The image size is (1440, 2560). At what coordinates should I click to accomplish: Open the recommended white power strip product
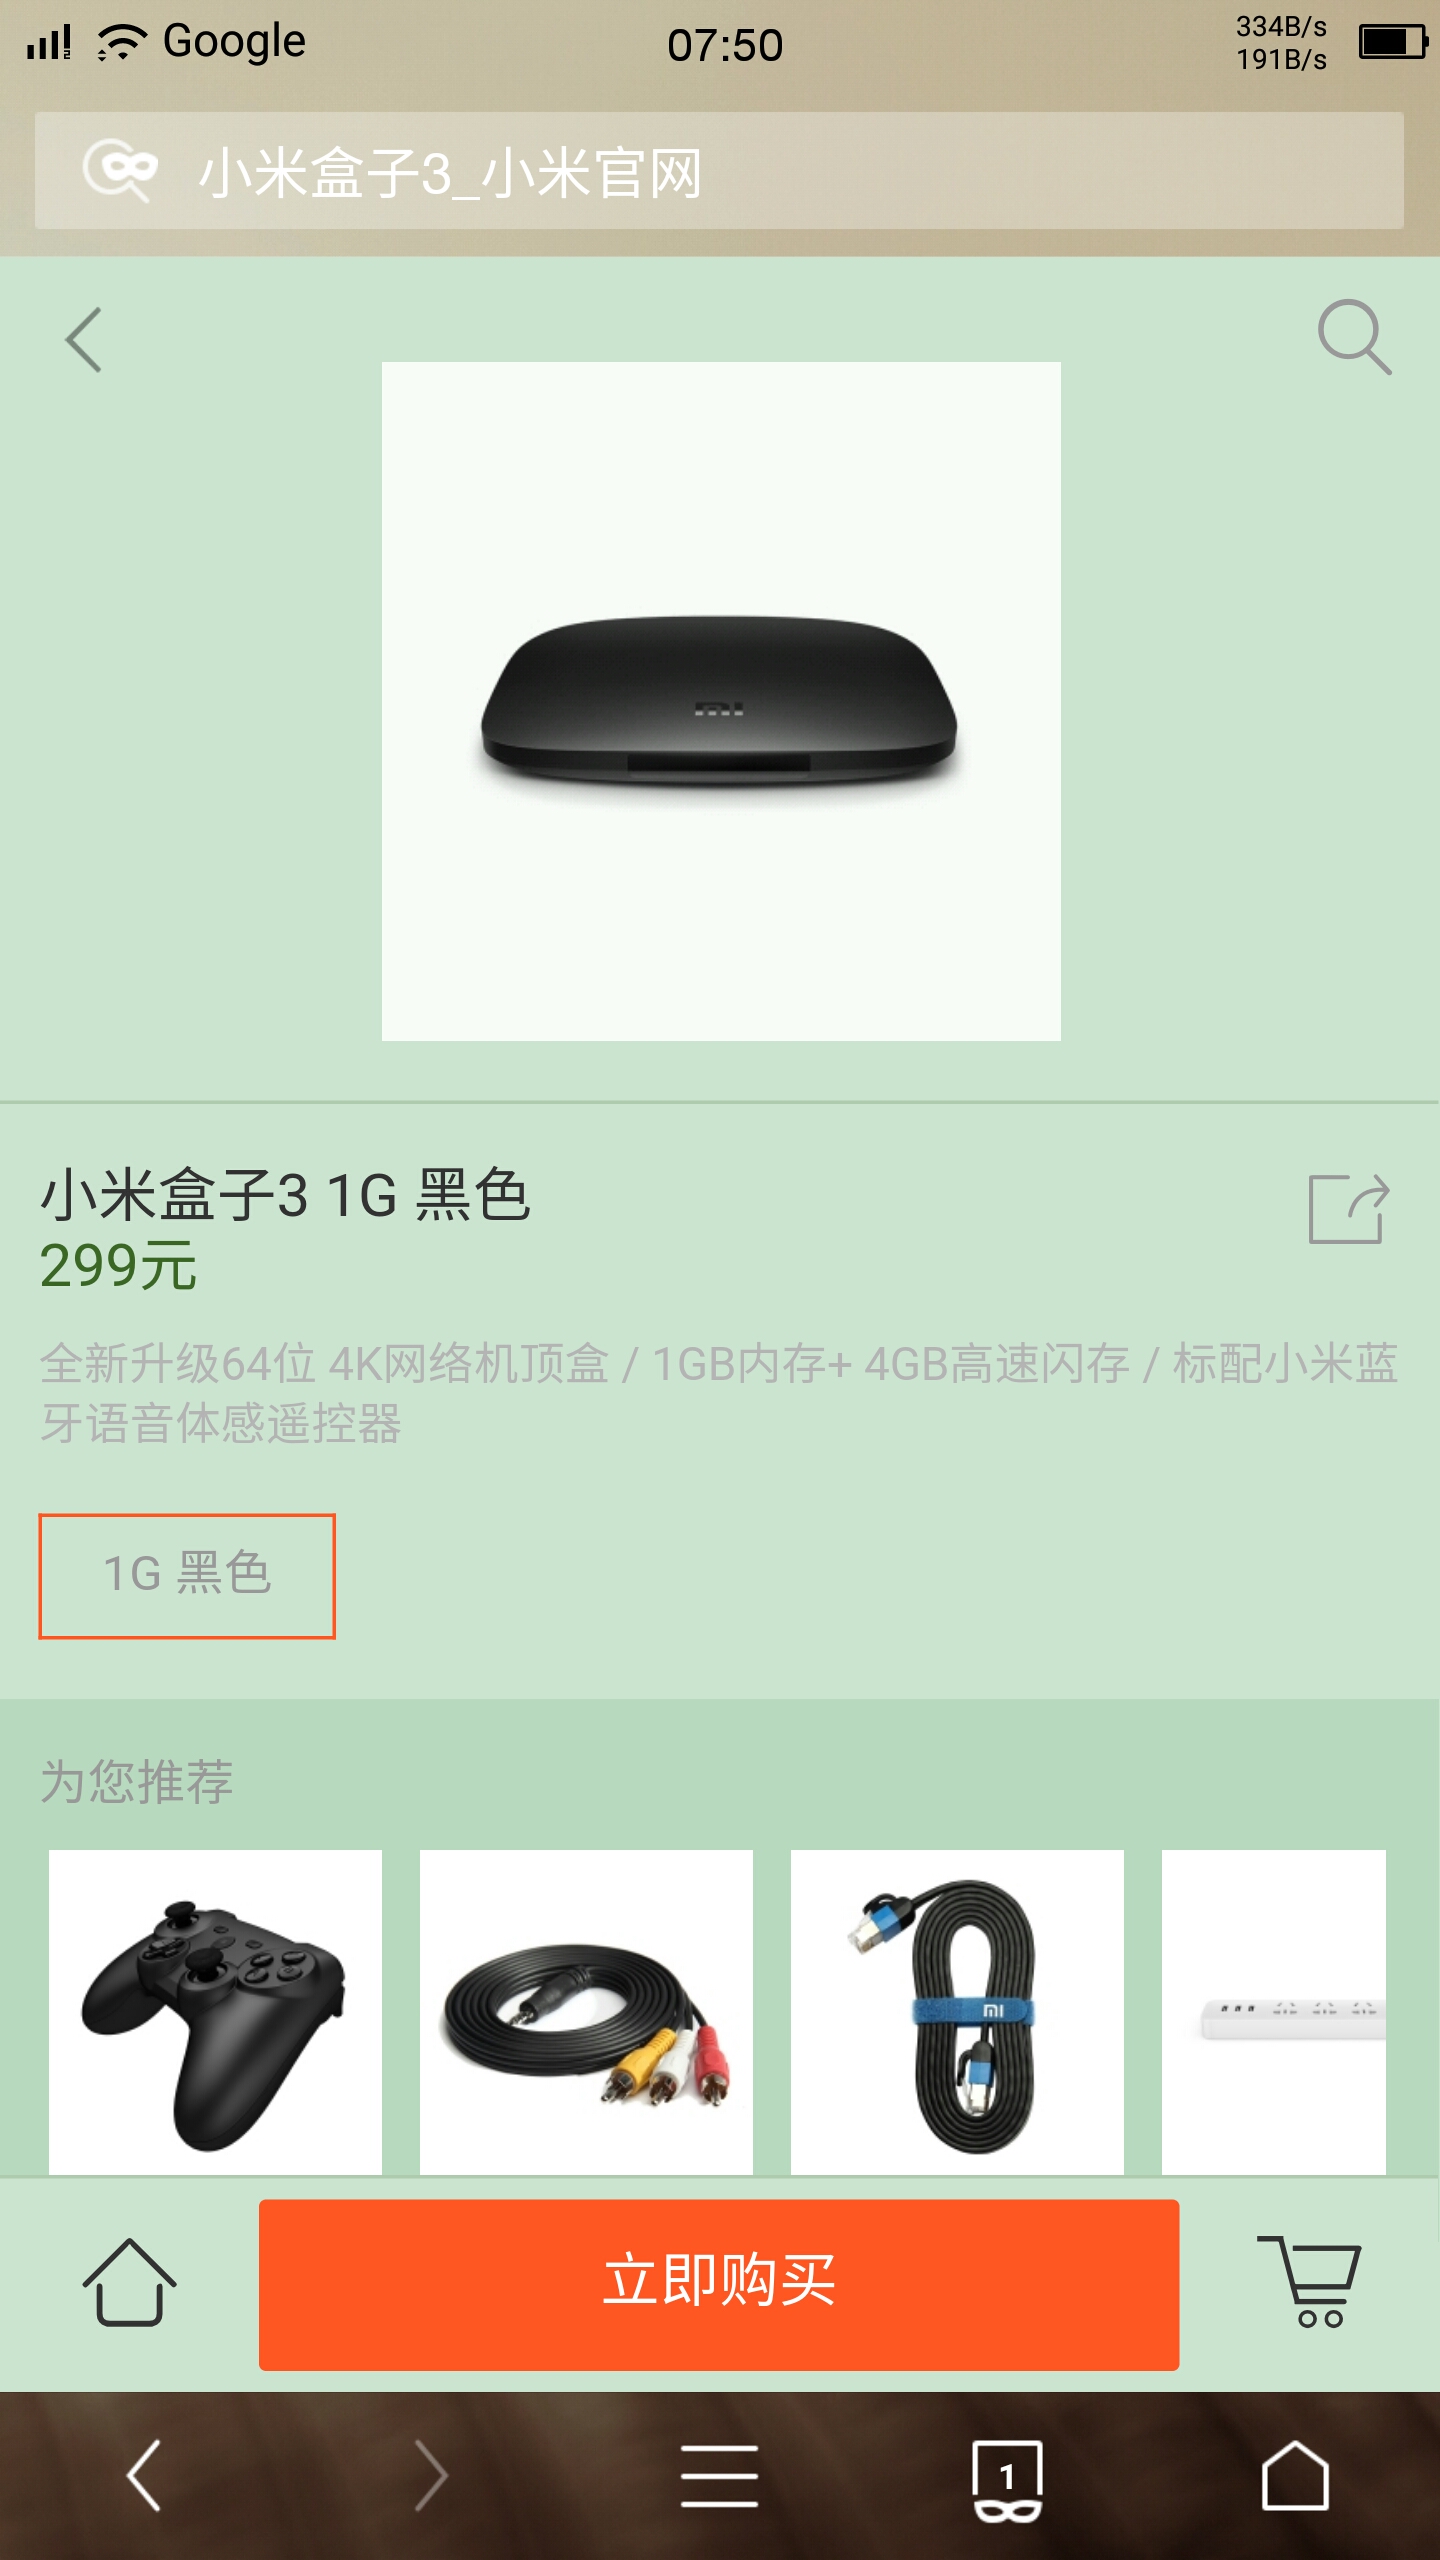coord(1274,2012)
